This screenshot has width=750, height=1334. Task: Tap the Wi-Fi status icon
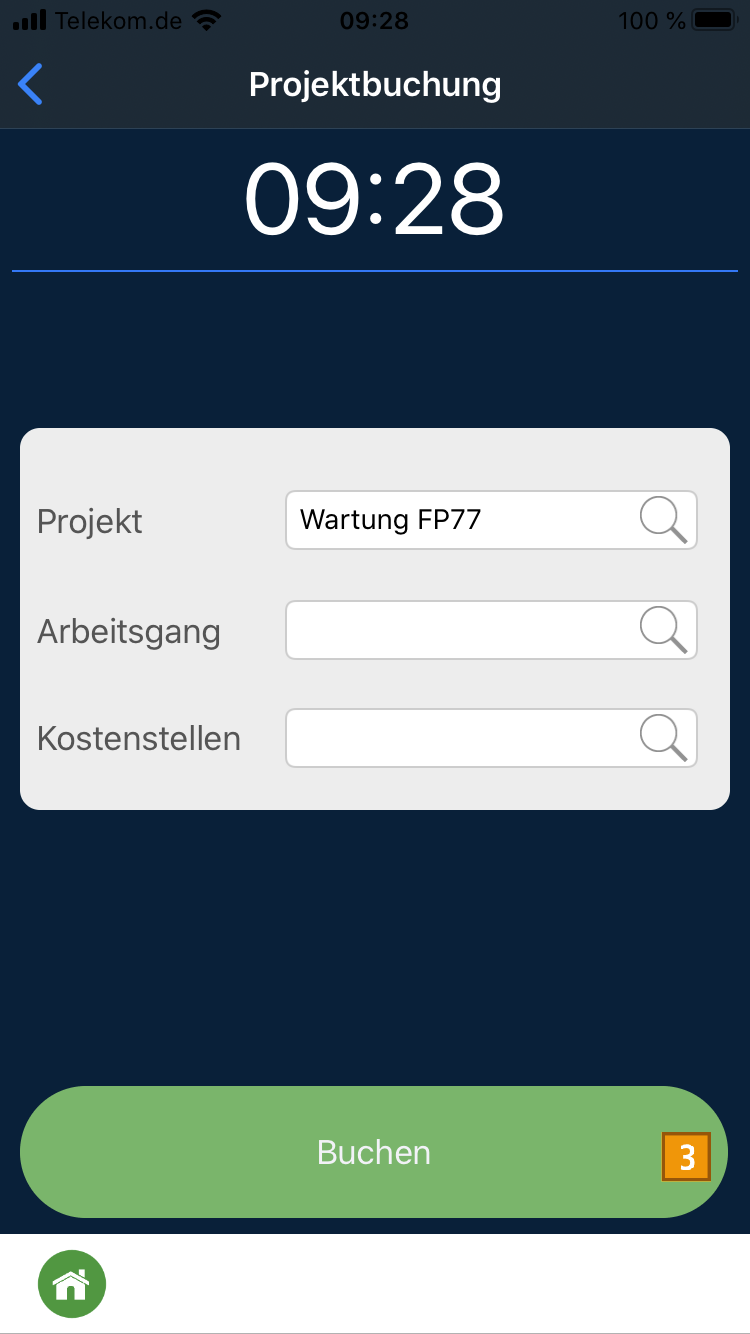208,20
